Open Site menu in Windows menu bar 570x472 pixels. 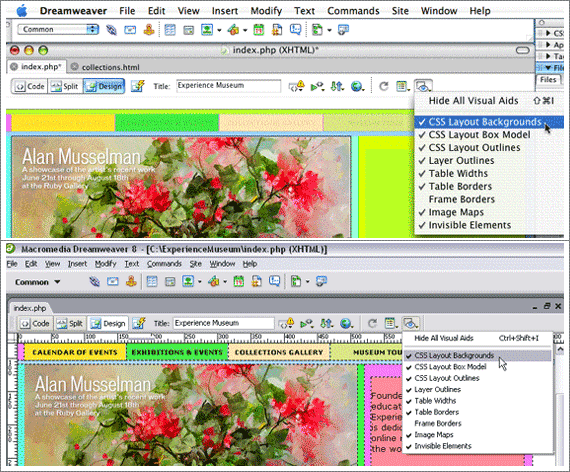tap(196, 264)
